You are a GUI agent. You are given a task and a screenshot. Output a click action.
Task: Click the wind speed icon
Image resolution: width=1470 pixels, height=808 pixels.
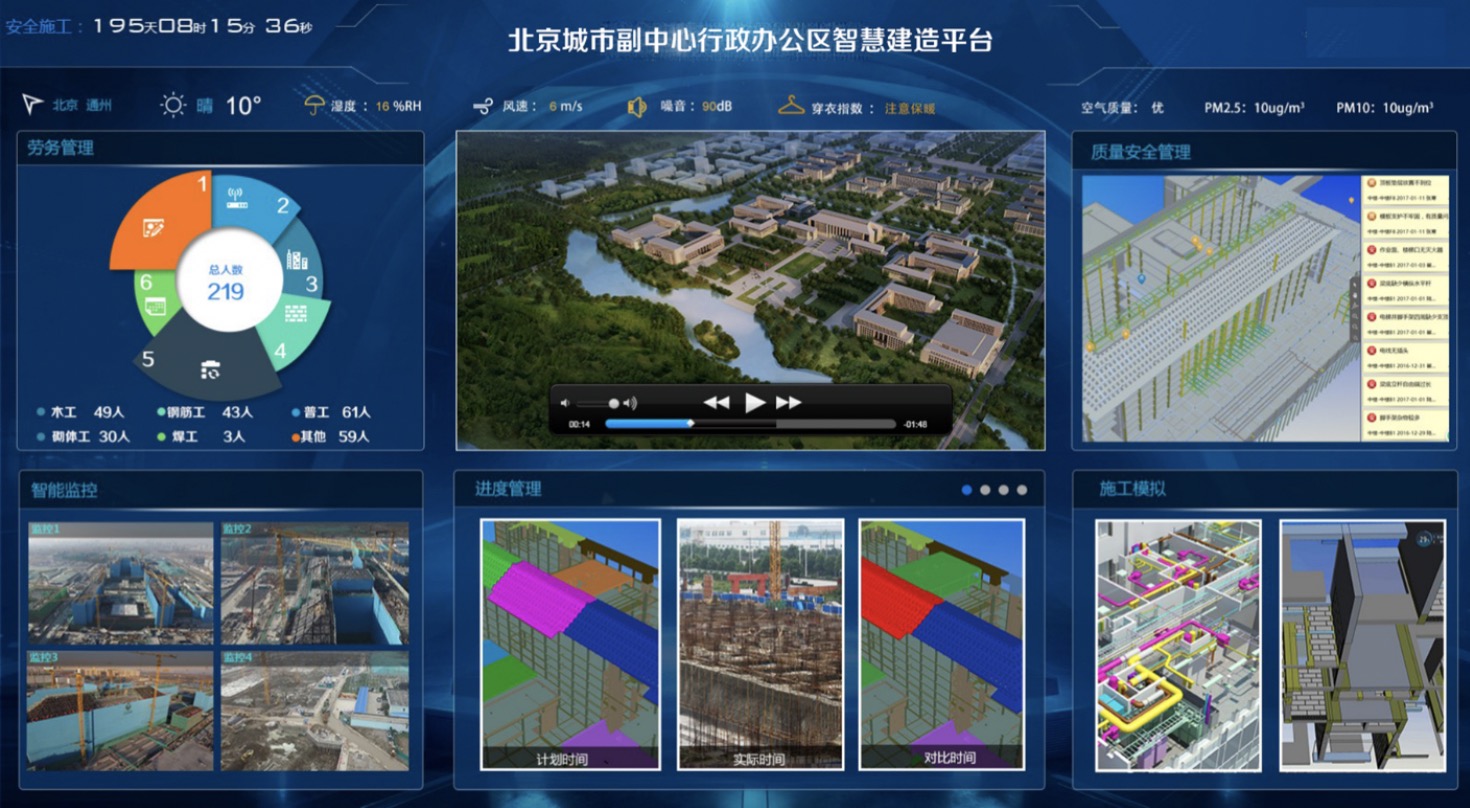(x=484, y=106)
